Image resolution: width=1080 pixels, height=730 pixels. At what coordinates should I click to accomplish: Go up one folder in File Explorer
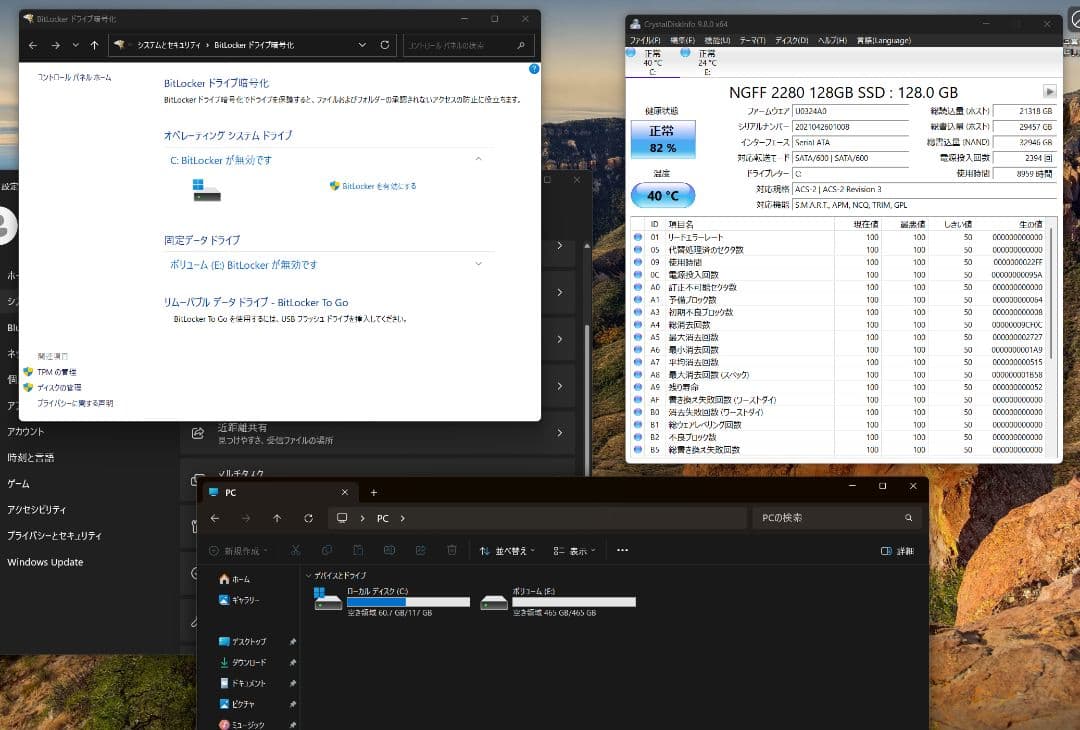pos(277,518)
